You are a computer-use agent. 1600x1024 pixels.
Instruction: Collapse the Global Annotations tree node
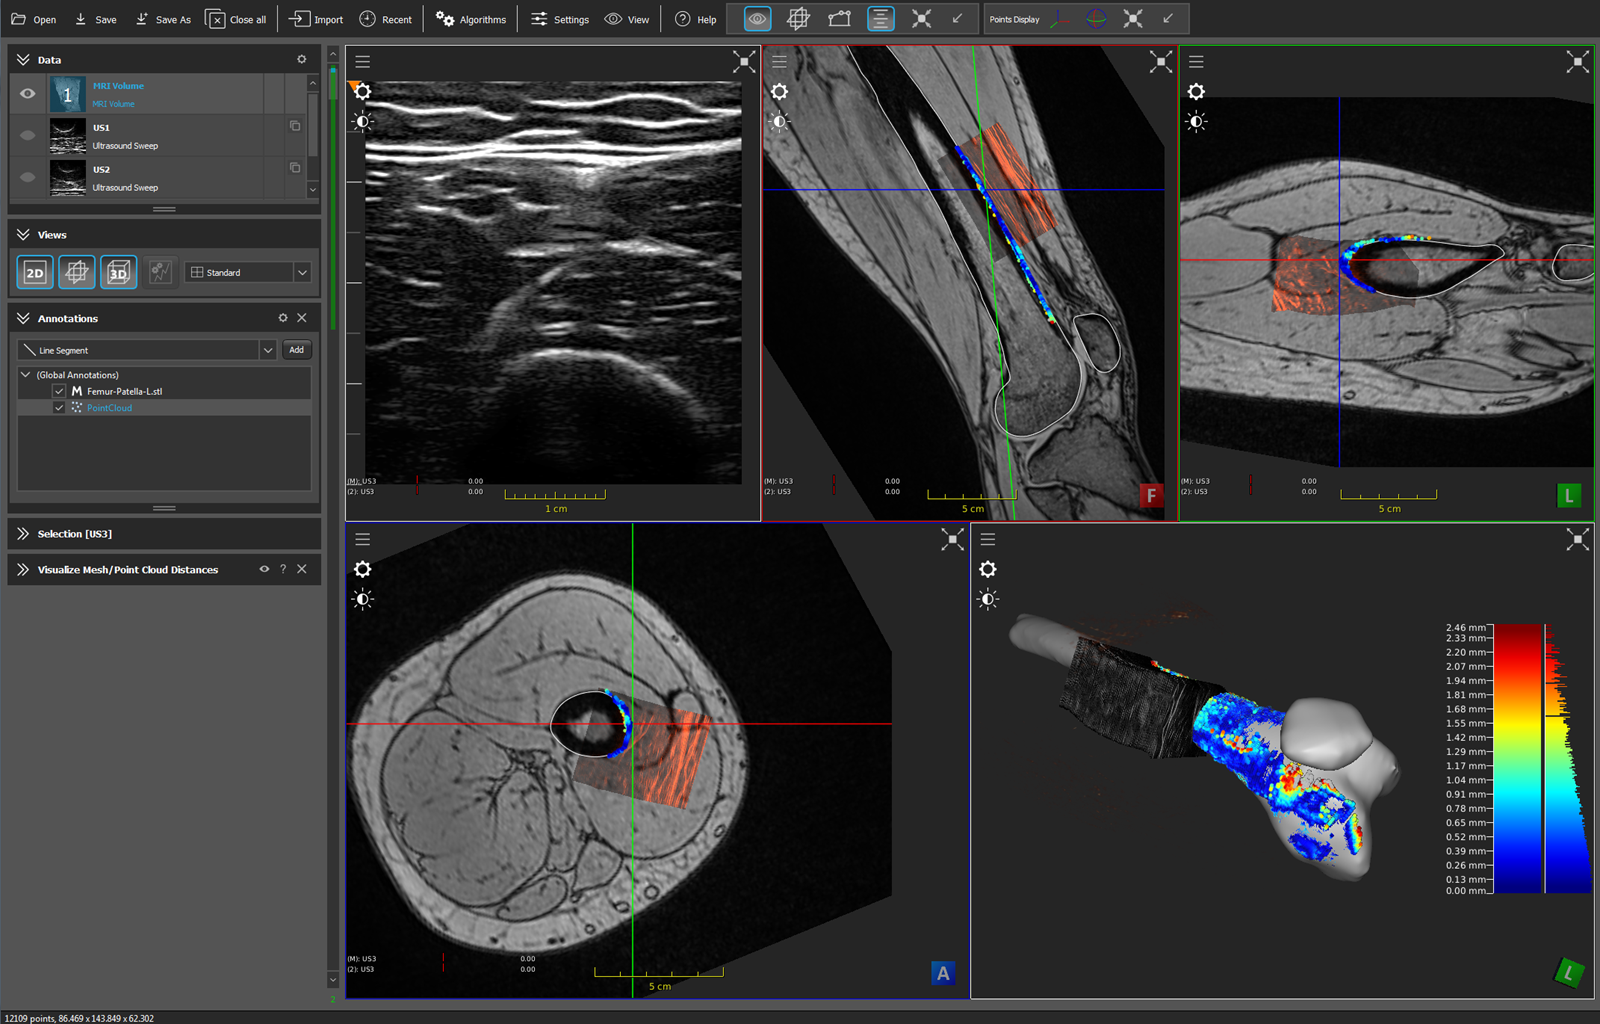(x=26, y=375)
